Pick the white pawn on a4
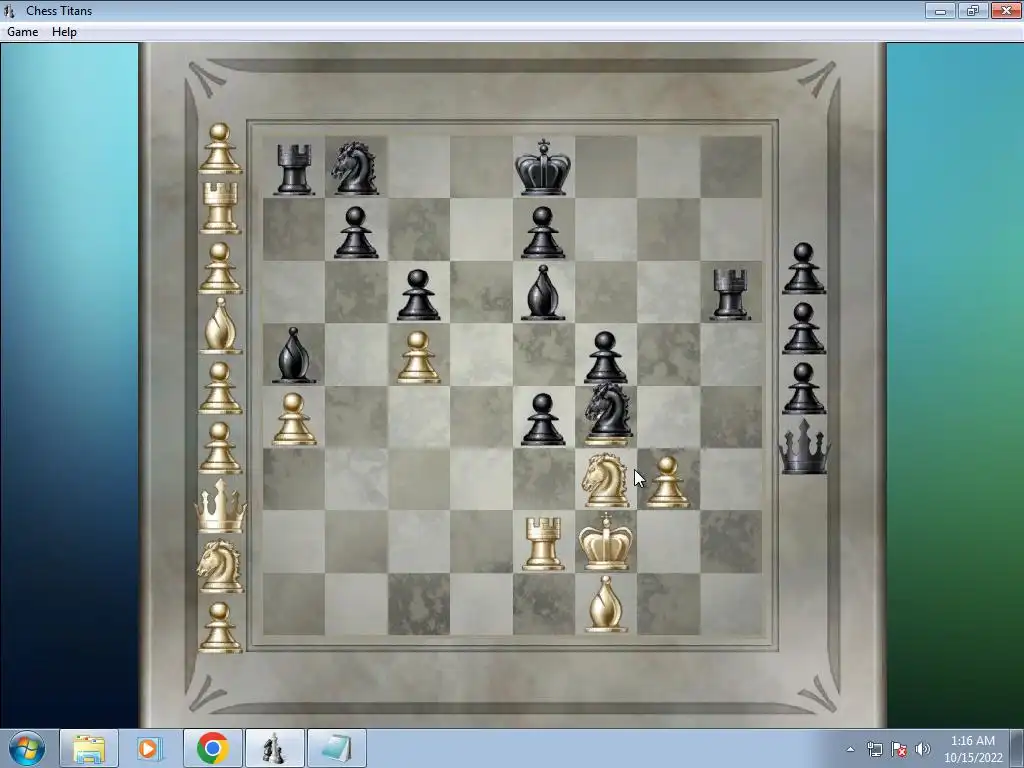Image resolution: width=1024 pixels, height=768 pixels. pos(294,419)
